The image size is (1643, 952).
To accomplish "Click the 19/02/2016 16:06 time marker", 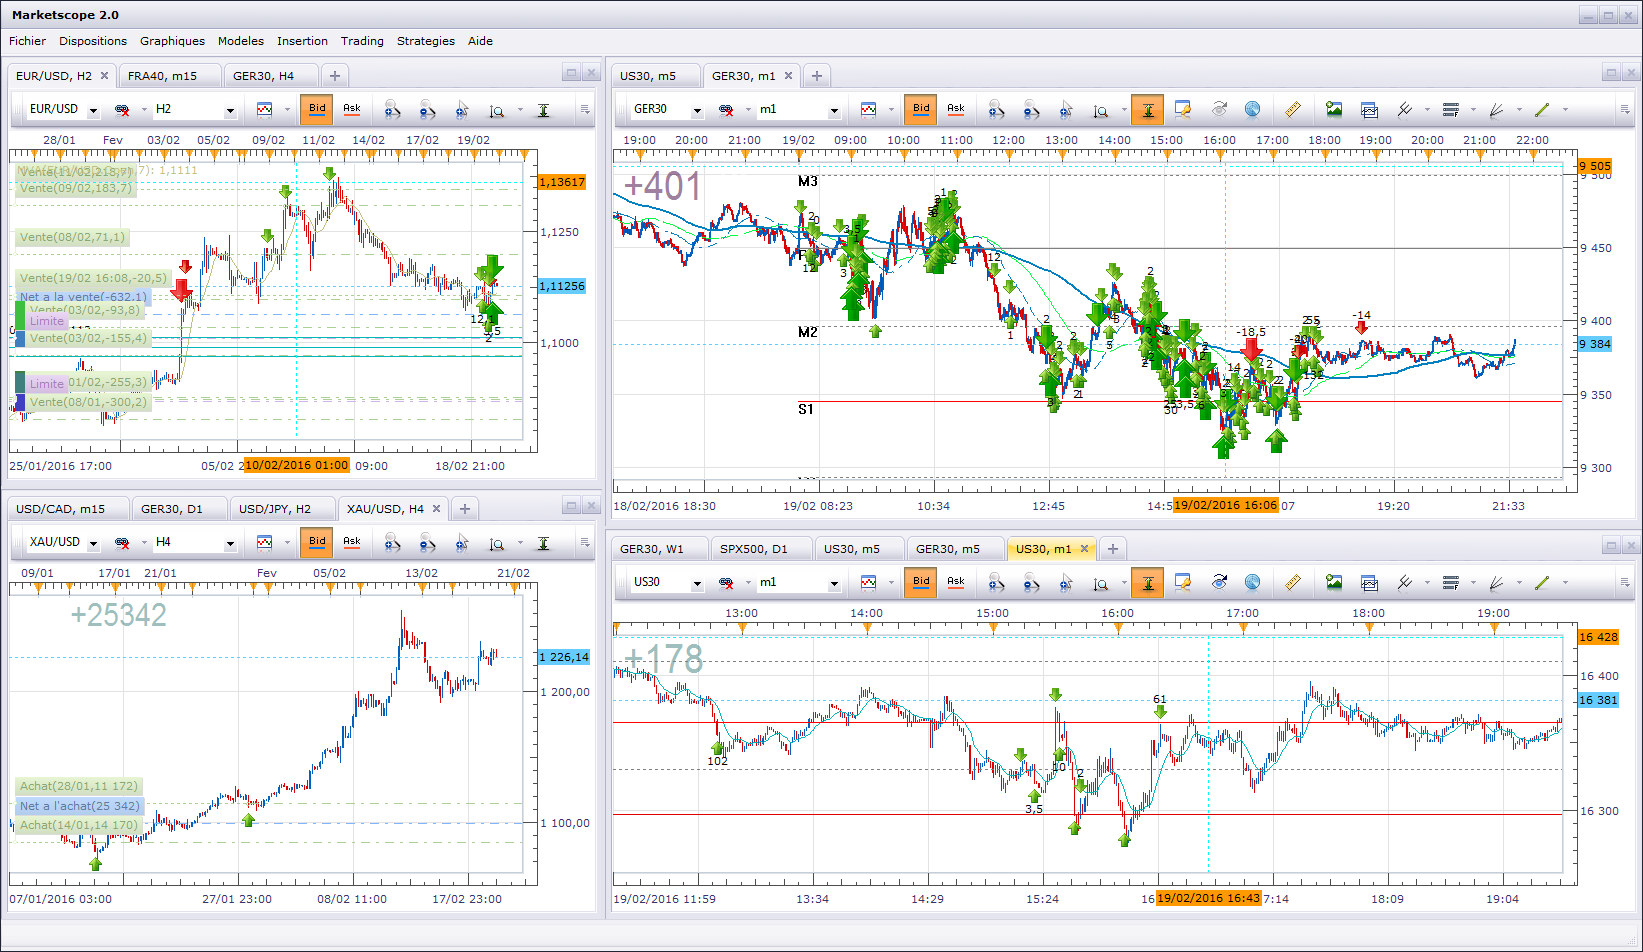I will [x=1225, y=505].
